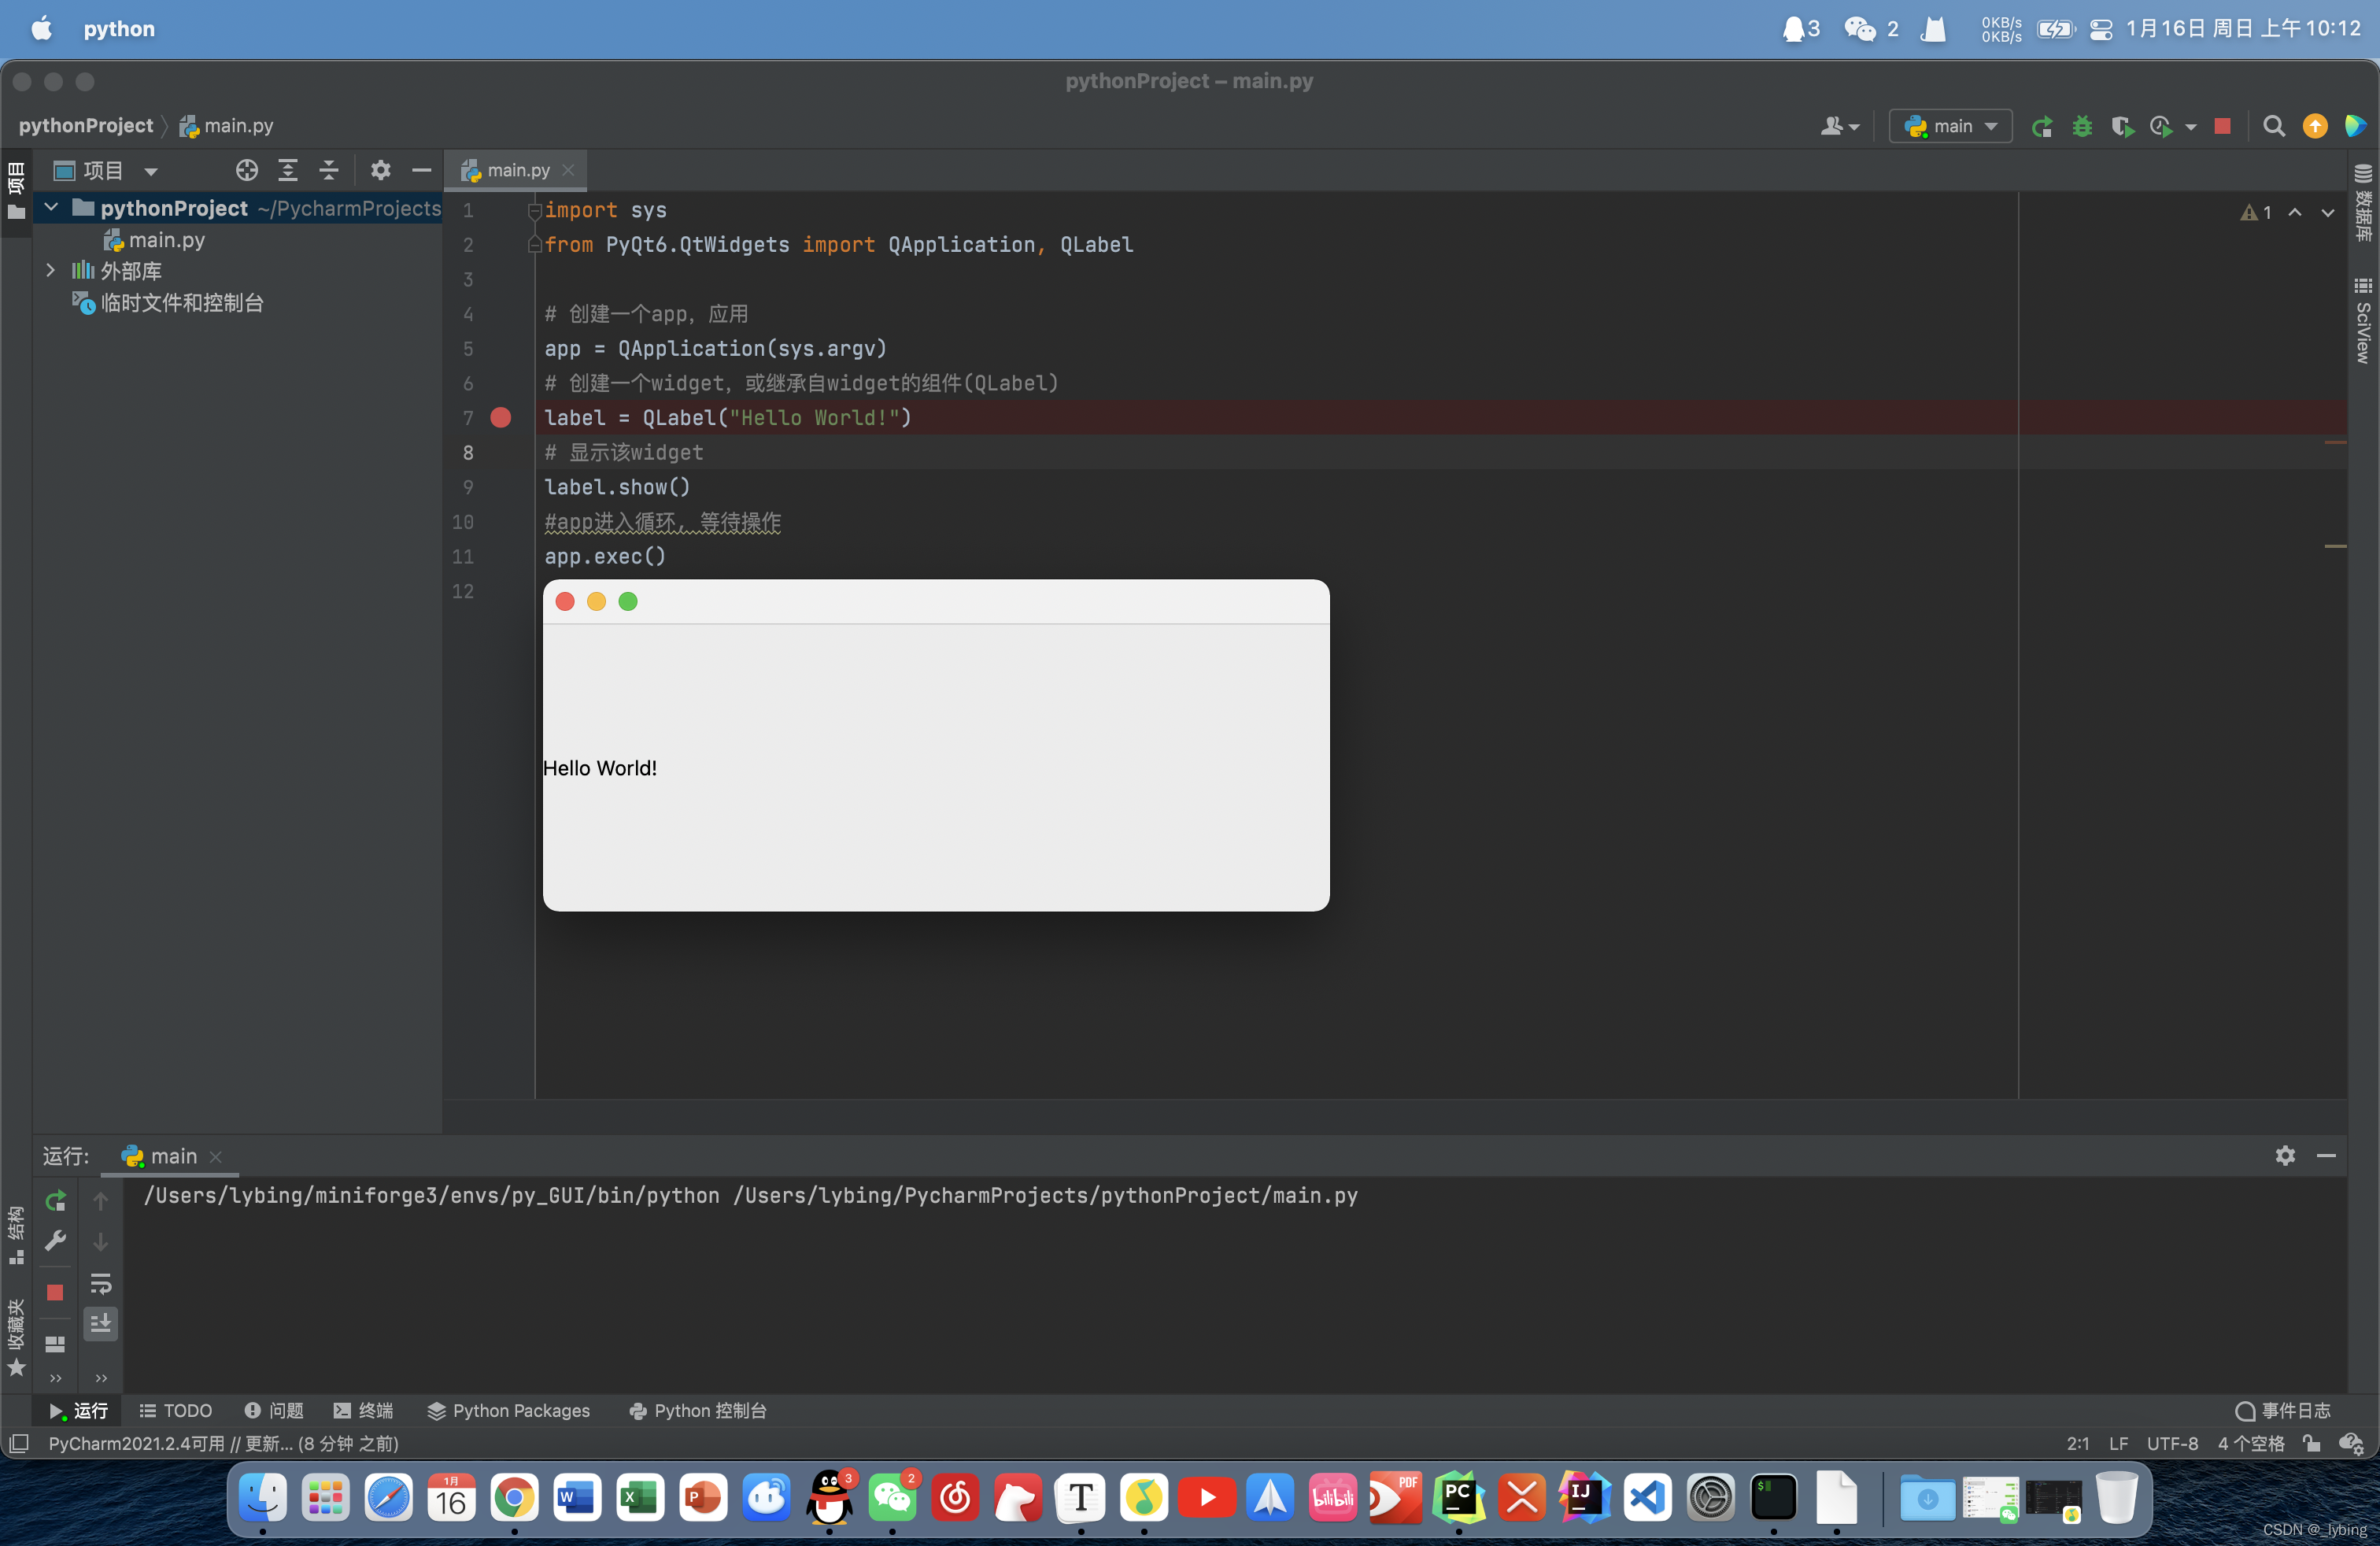Open Python 控制台 tool tab
This screenshot has width=2380, height=1546.
tap(698, 1410)
